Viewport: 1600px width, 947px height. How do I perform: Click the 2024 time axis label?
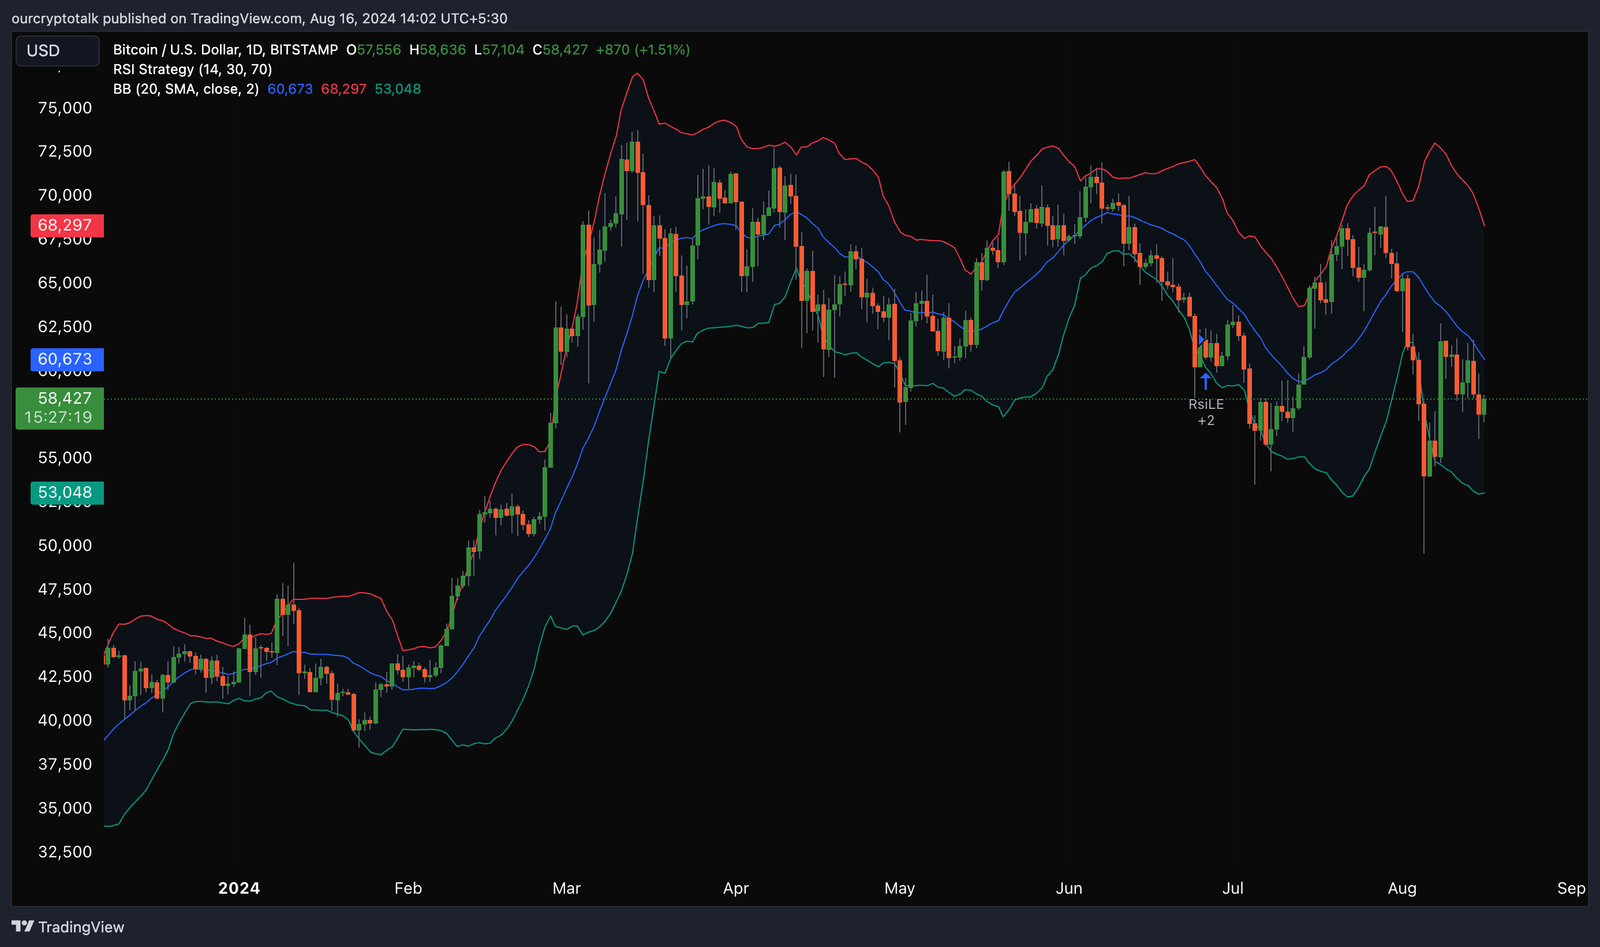pyautogui.click(x=239, y=888)
